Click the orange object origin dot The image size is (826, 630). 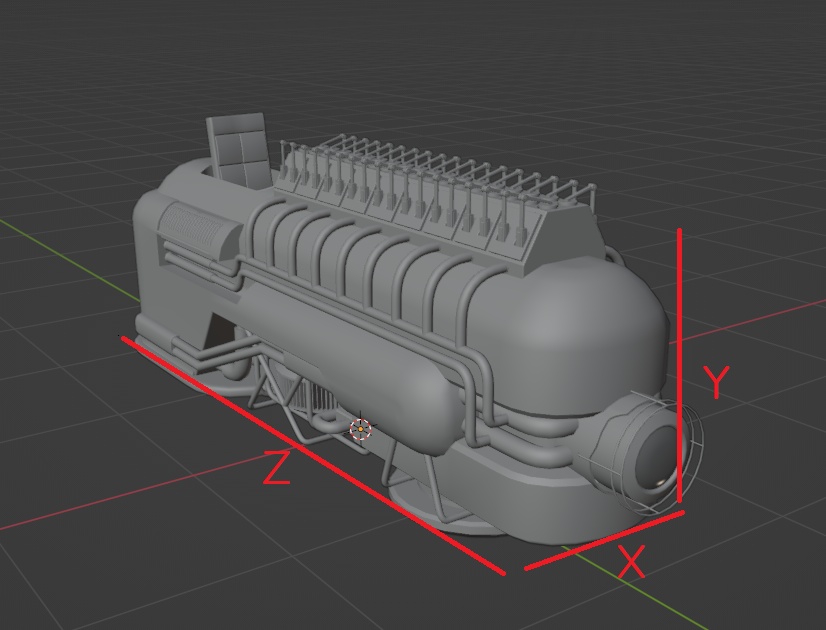click(360, 429)
